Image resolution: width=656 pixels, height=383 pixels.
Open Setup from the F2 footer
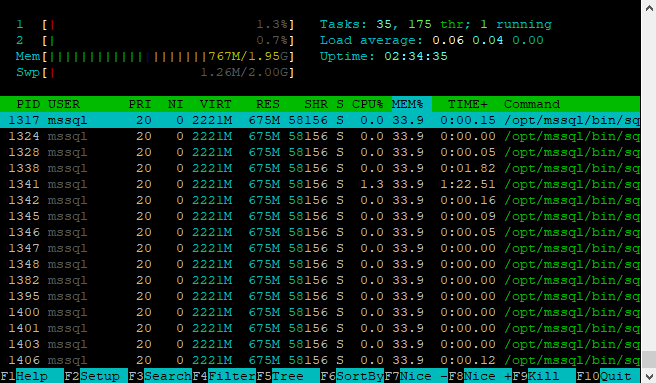point(96,376)
